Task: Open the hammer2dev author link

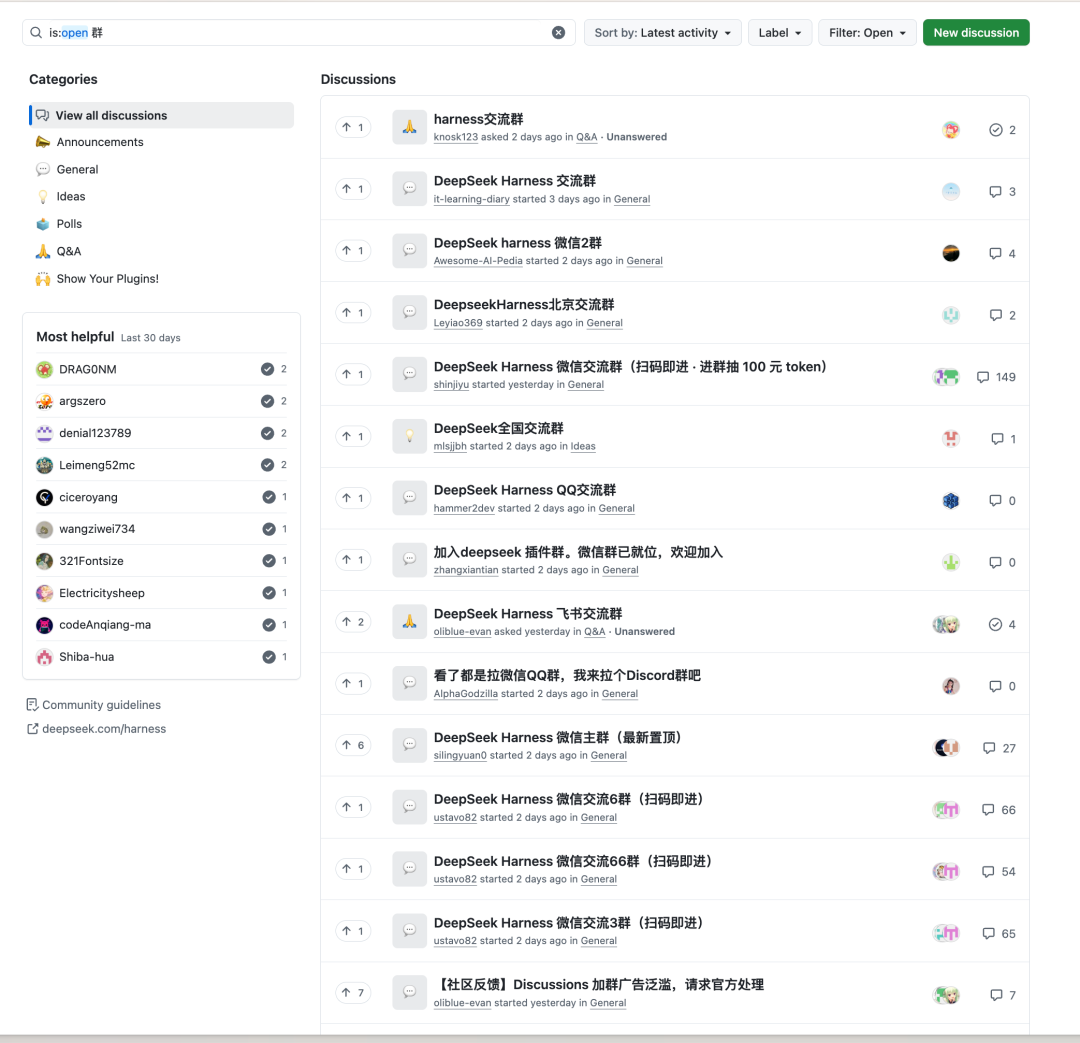Action: pyautogui.click(x=464, y=508)
